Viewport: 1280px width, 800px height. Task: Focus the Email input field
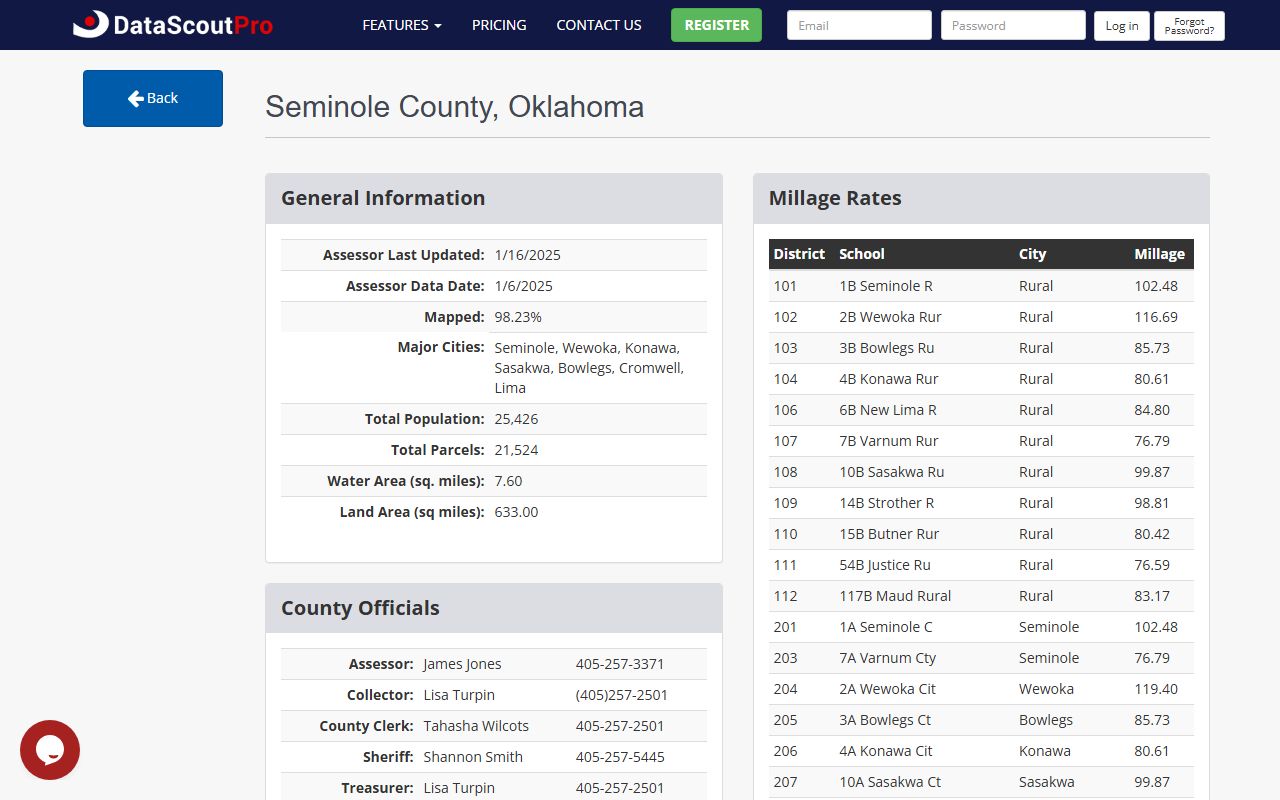[x=859, y=25]
